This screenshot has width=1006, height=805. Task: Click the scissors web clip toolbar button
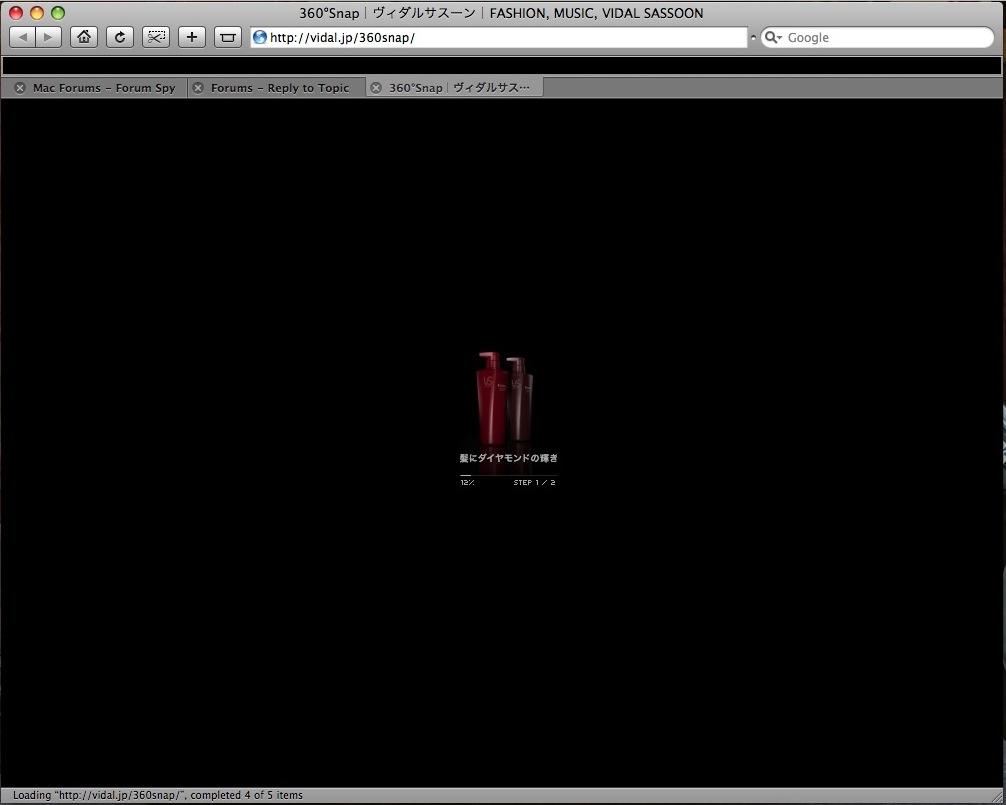click(156, 37)
